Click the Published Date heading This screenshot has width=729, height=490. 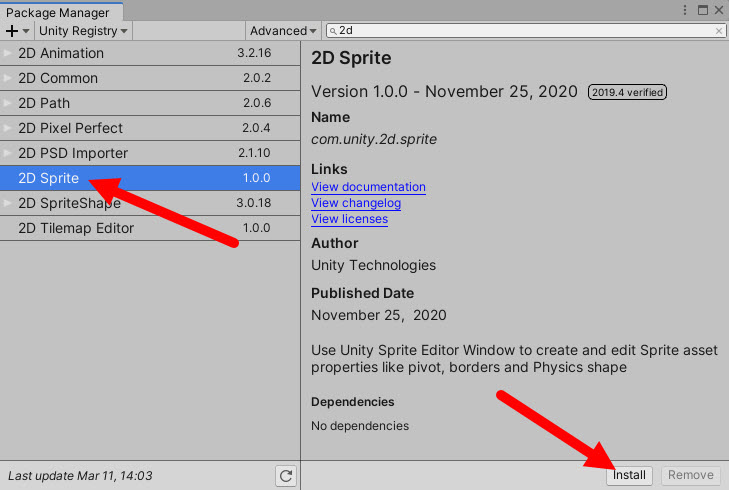tap(362, 293)
